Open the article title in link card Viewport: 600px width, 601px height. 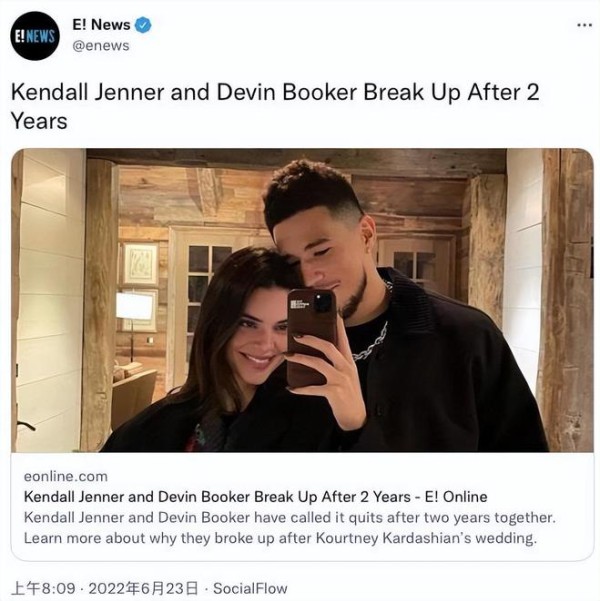pos(255,497)
